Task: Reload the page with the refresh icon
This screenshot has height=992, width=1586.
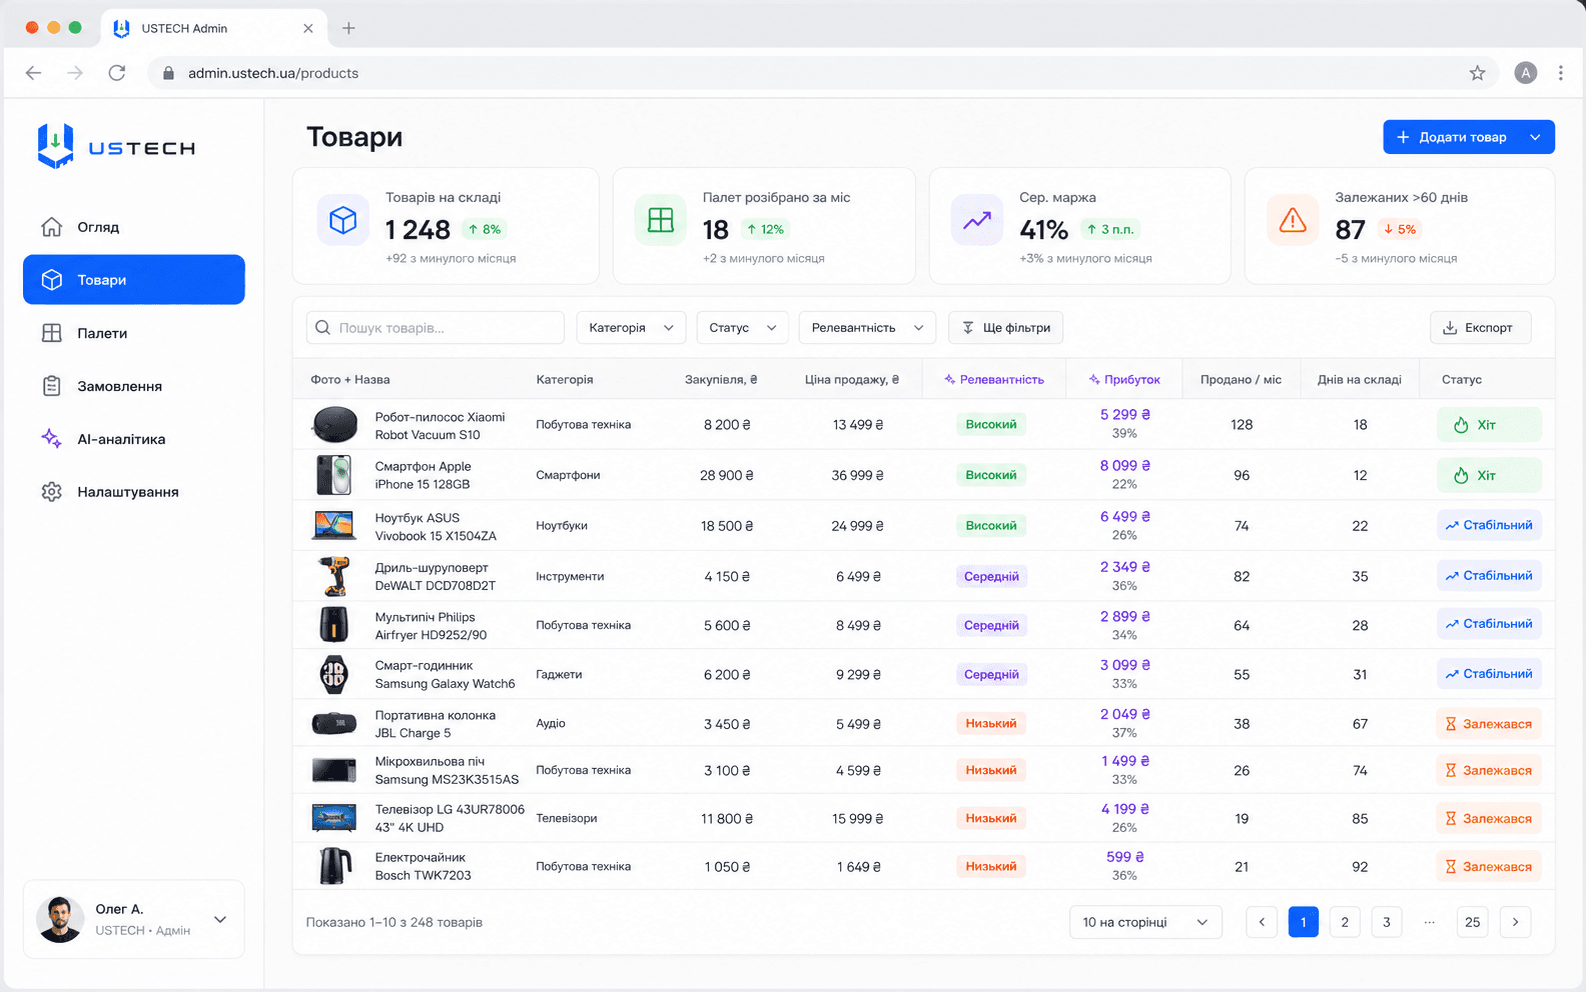Action: (x=117, y=73)
